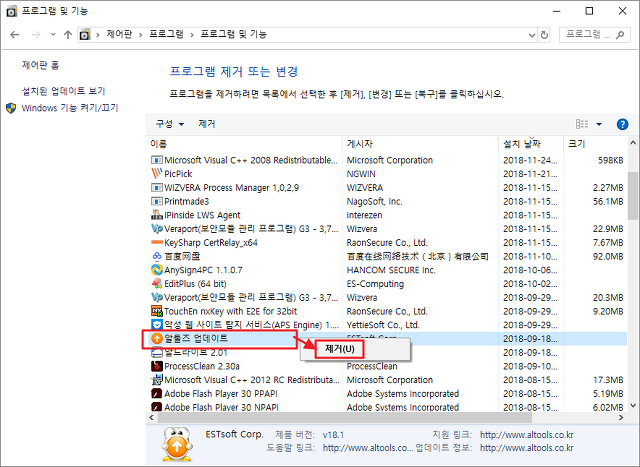Click 프로그램 breadcrumb in address bar
Screen dimensions: 640x467
166,35
